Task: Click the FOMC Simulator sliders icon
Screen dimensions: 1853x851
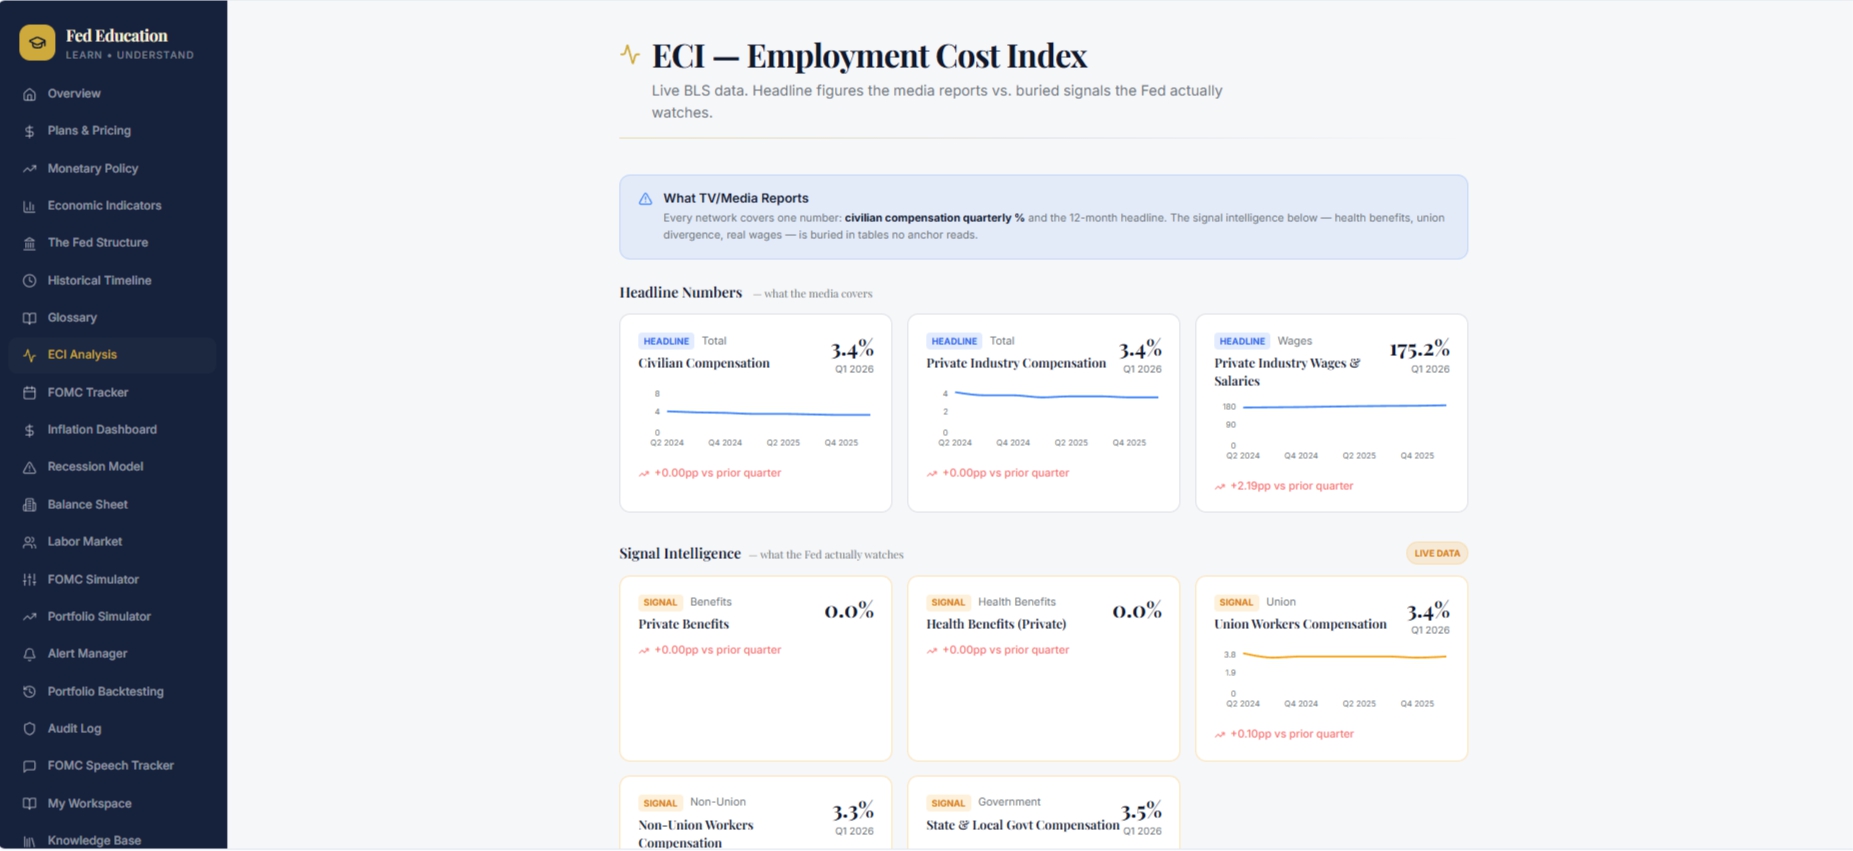Action: click(x=29, y=580)
